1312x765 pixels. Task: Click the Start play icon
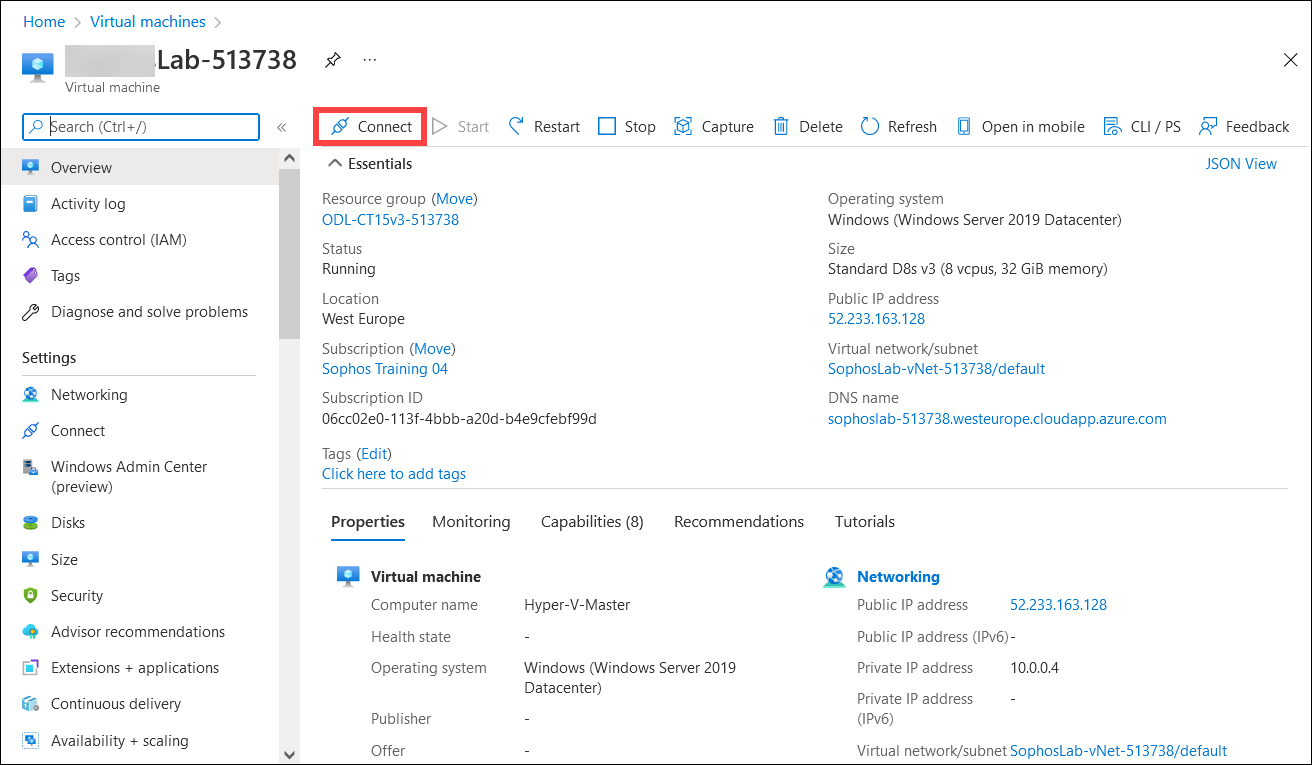tap(440, 127)
